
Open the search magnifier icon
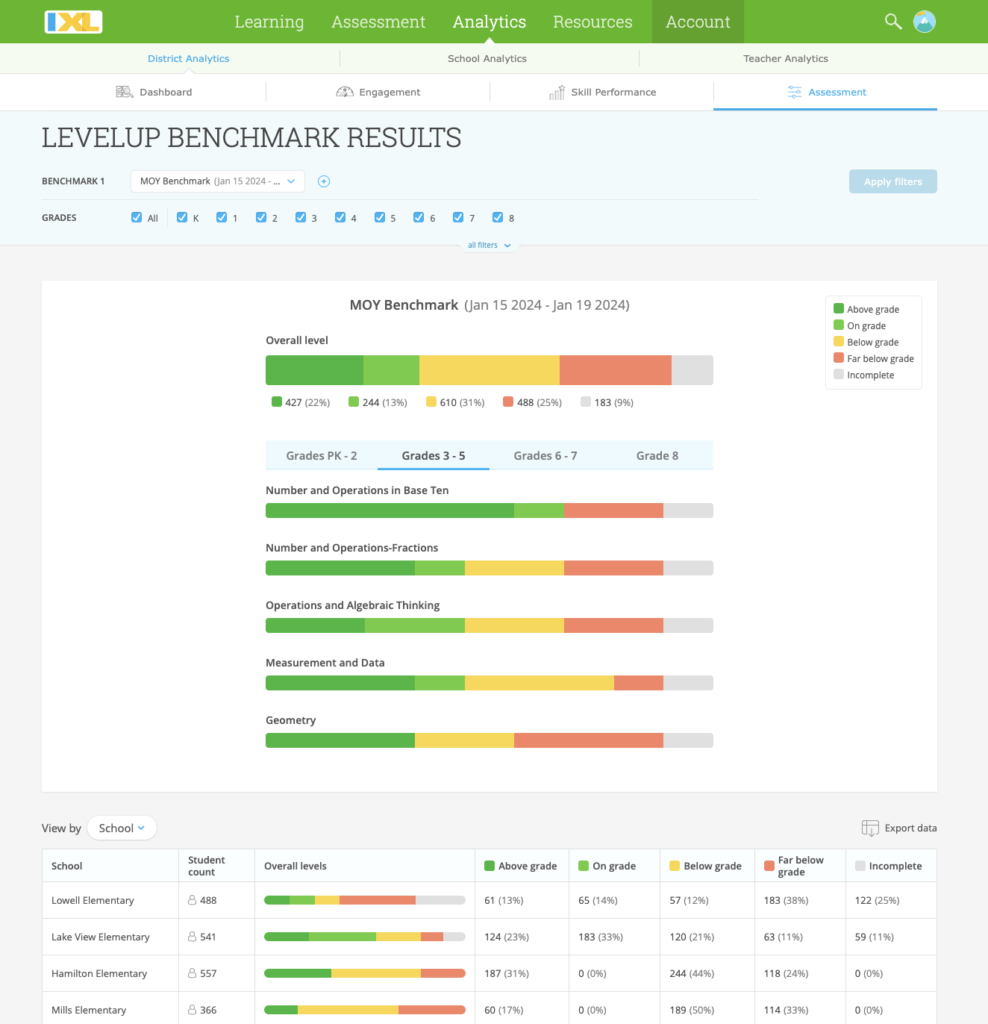(x=893, y=21)
